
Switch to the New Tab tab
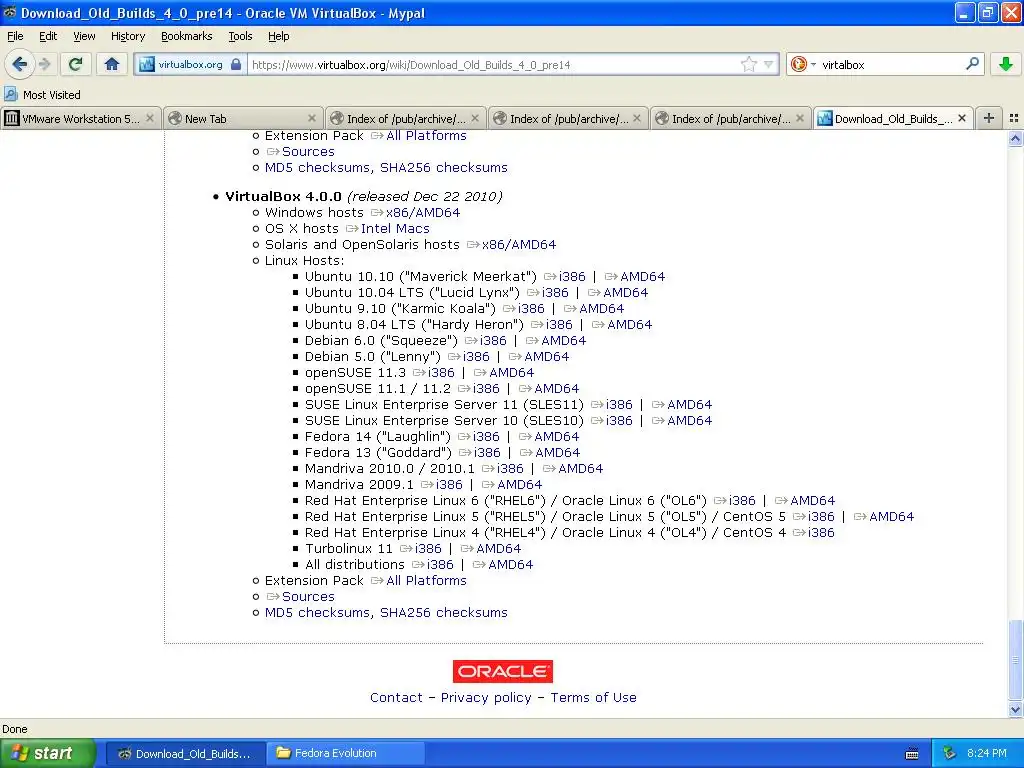tap(242, 118)
